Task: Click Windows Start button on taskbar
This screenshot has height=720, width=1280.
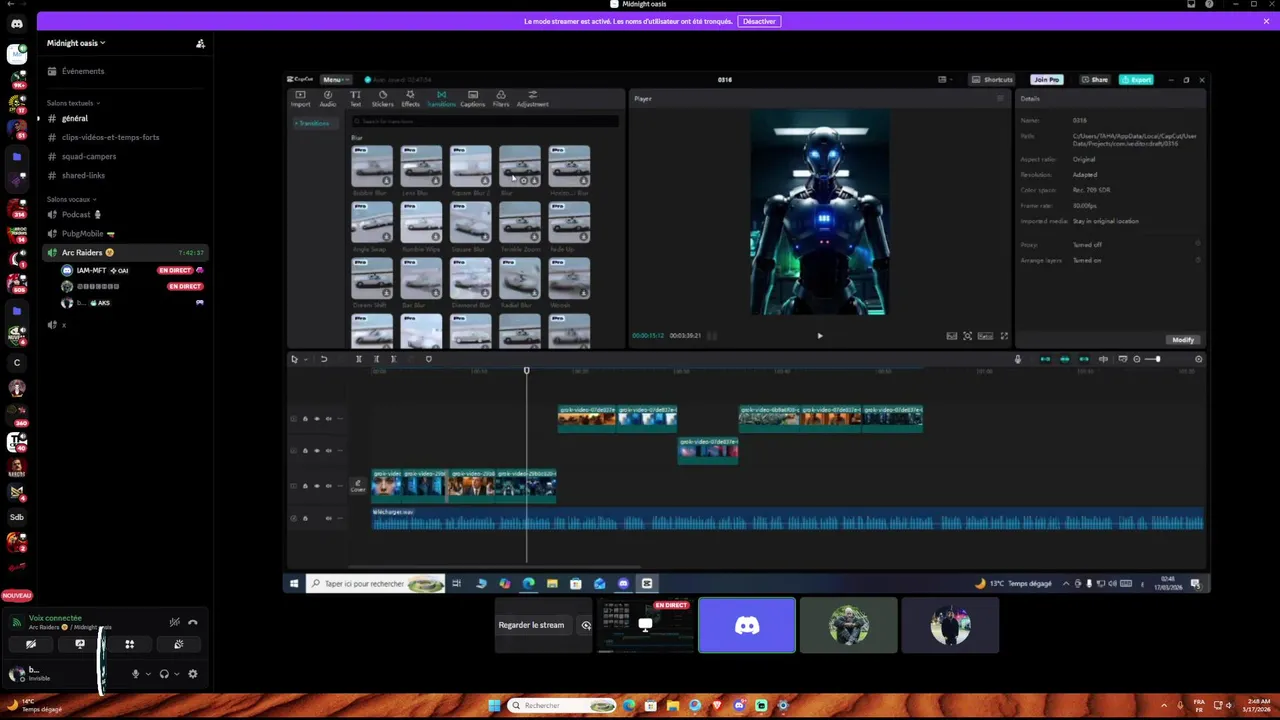Action: pos(494,705)
